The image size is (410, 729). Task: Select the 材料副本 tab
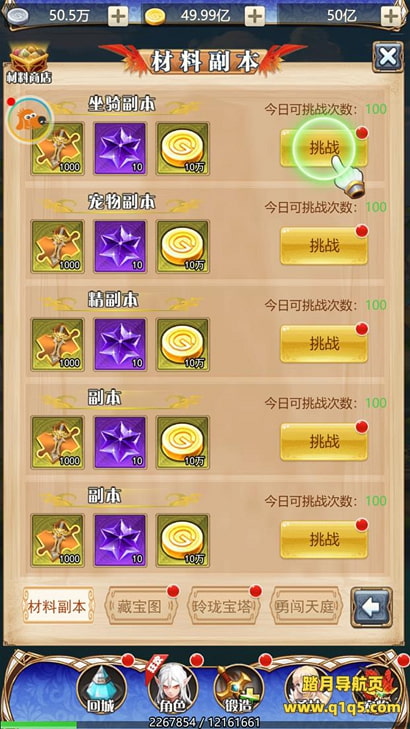[x=58, y=606]
